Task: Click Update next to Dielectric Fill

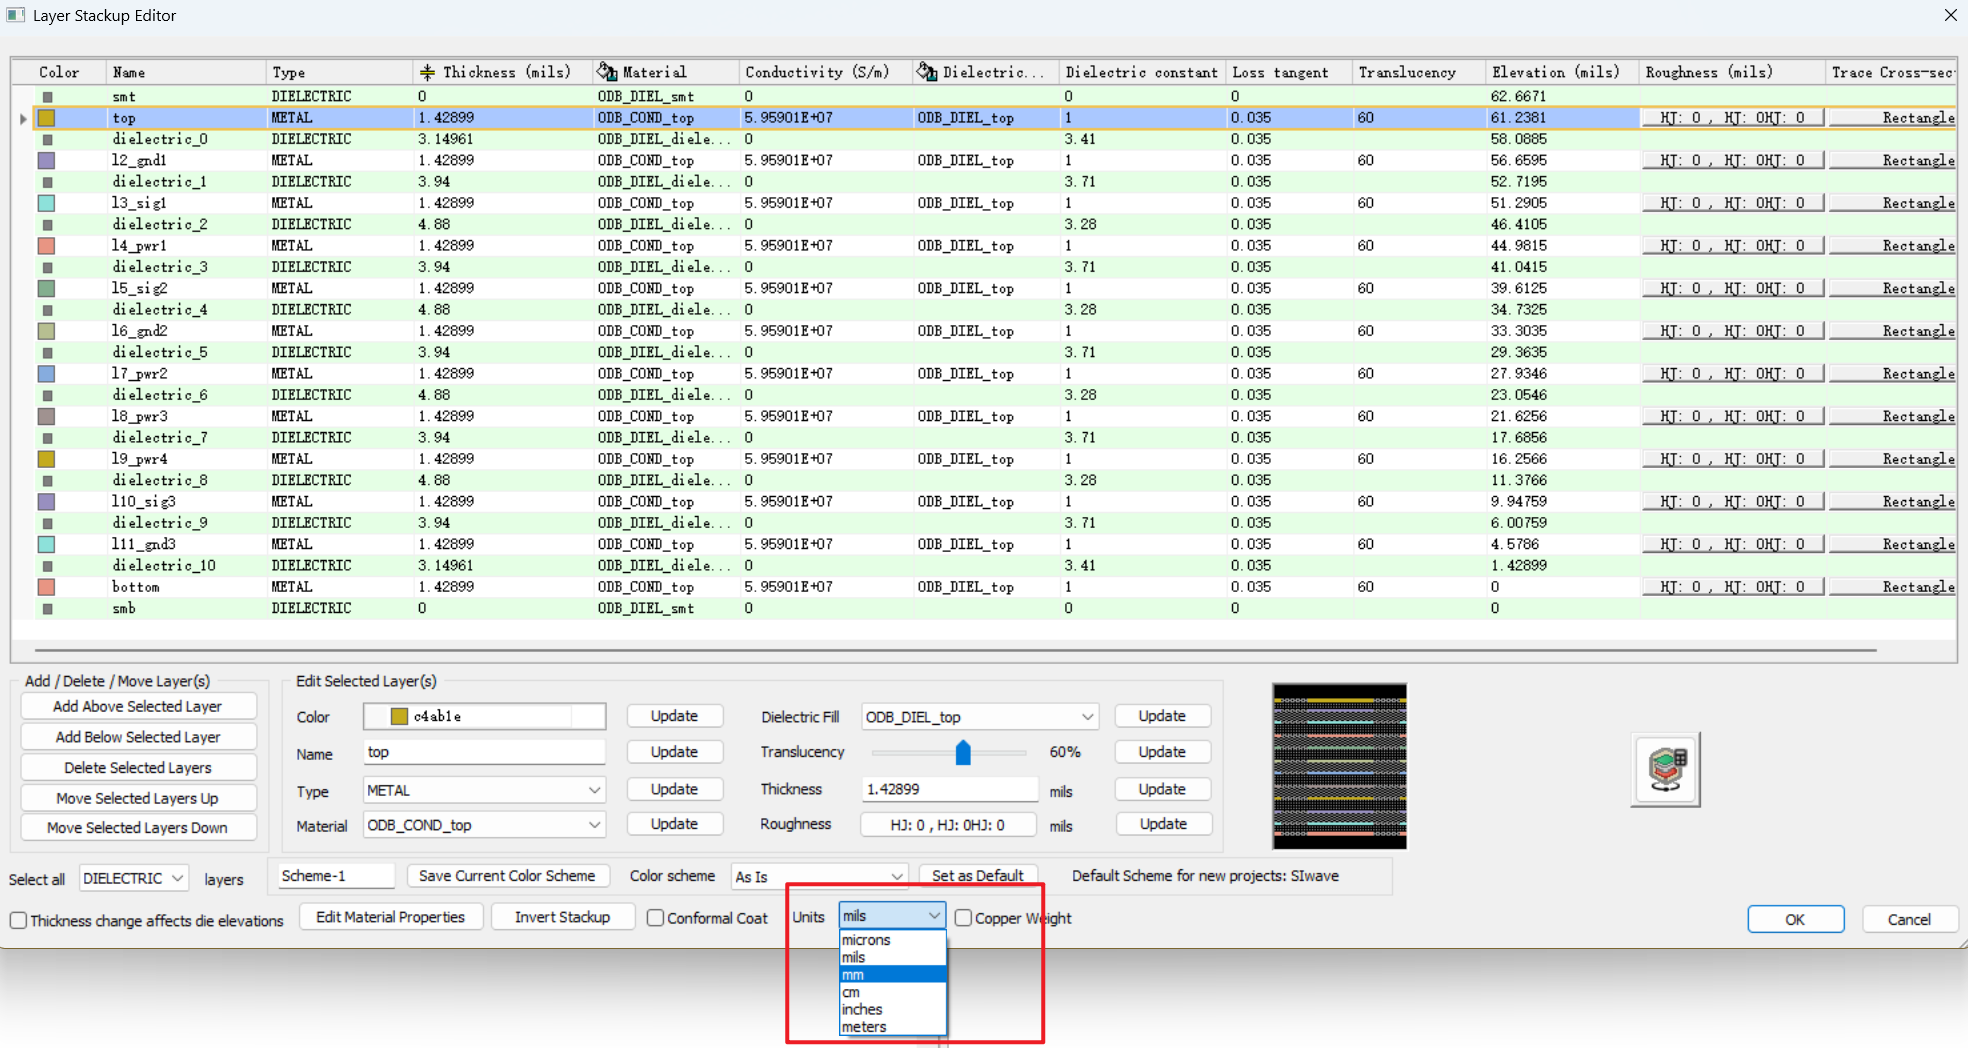Action: tap(1162, 716)
